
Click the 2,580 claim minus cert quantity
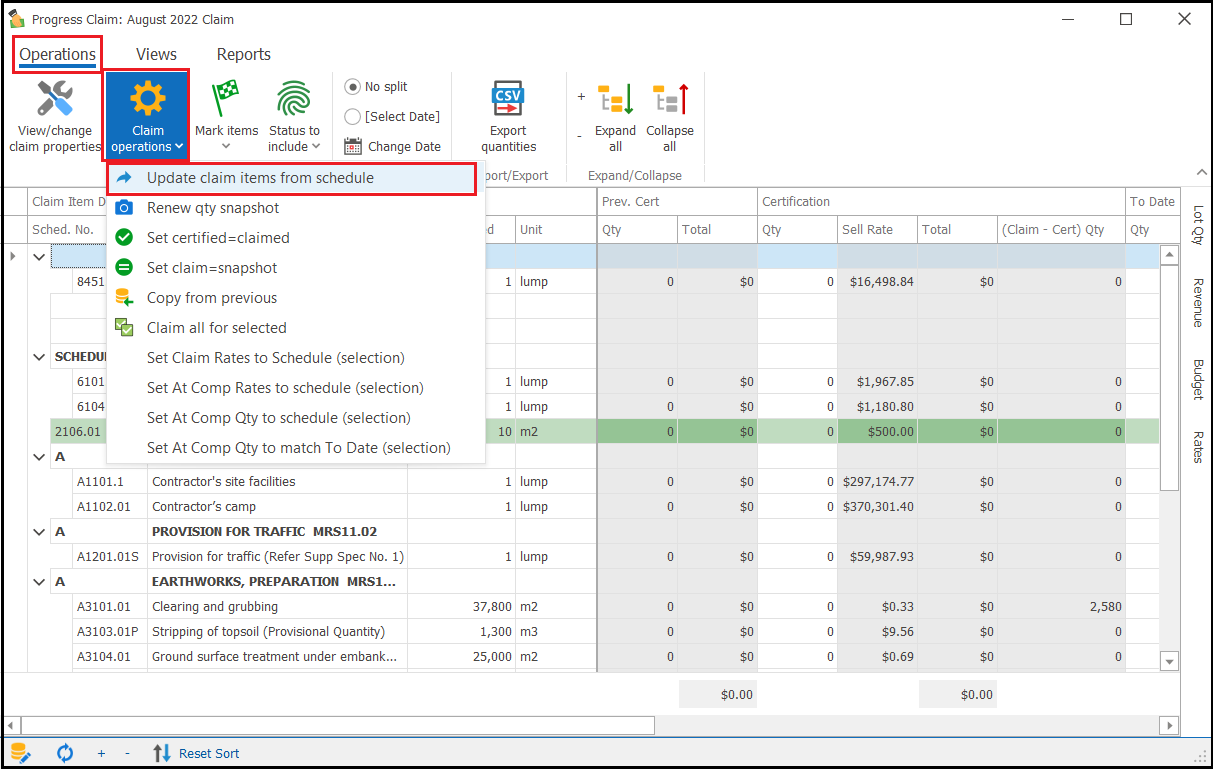click(1061, 606)
